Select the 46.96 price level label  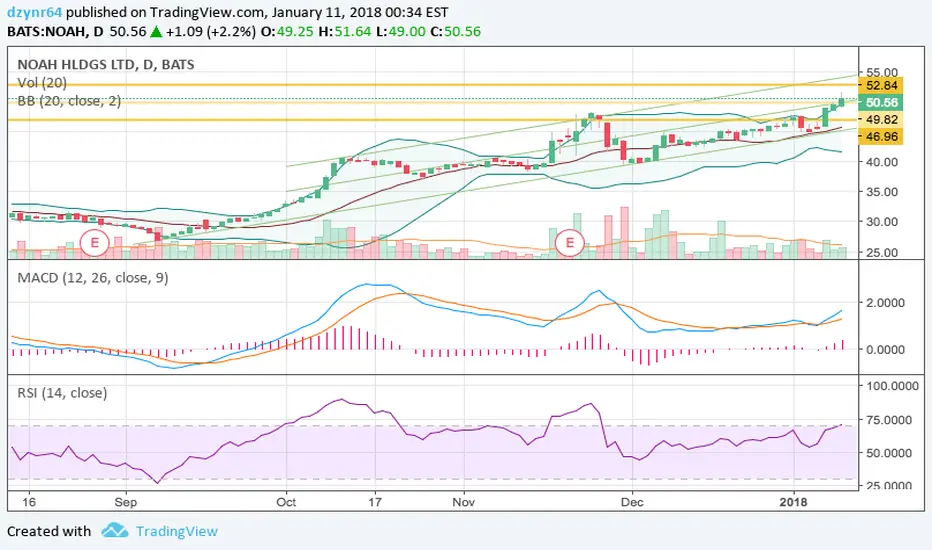click(881, 137)
